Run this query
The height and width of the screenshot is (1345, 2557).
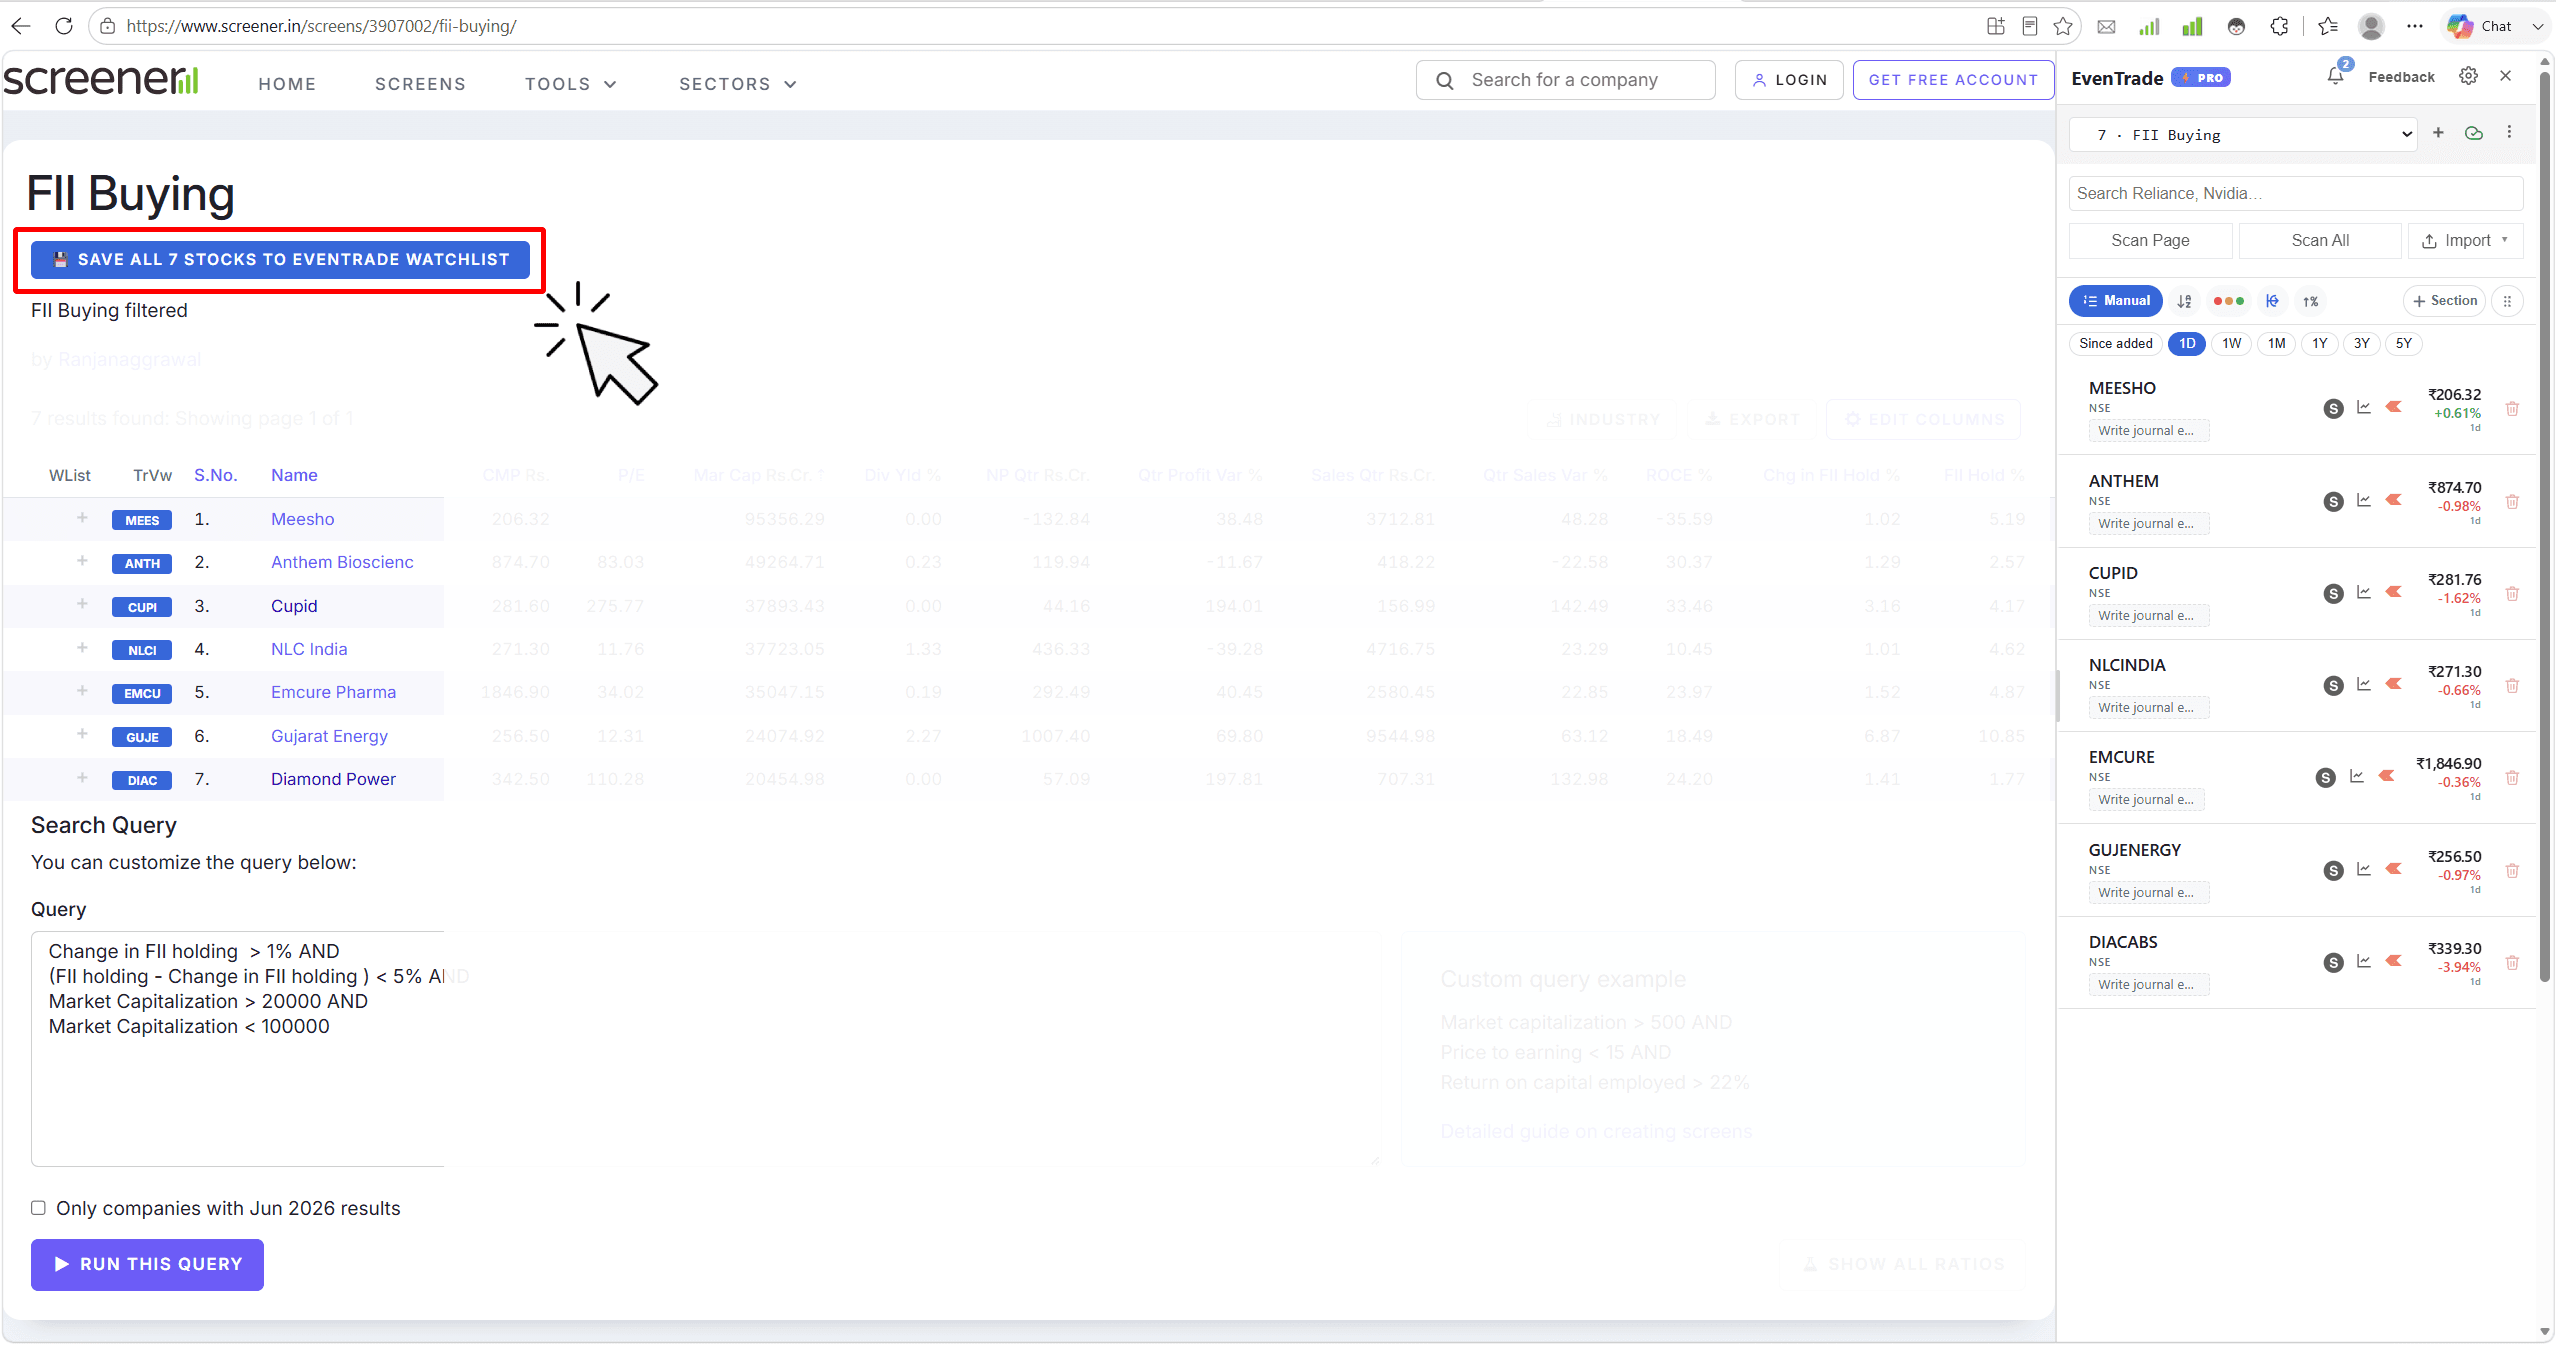(x=147, y=1265)
